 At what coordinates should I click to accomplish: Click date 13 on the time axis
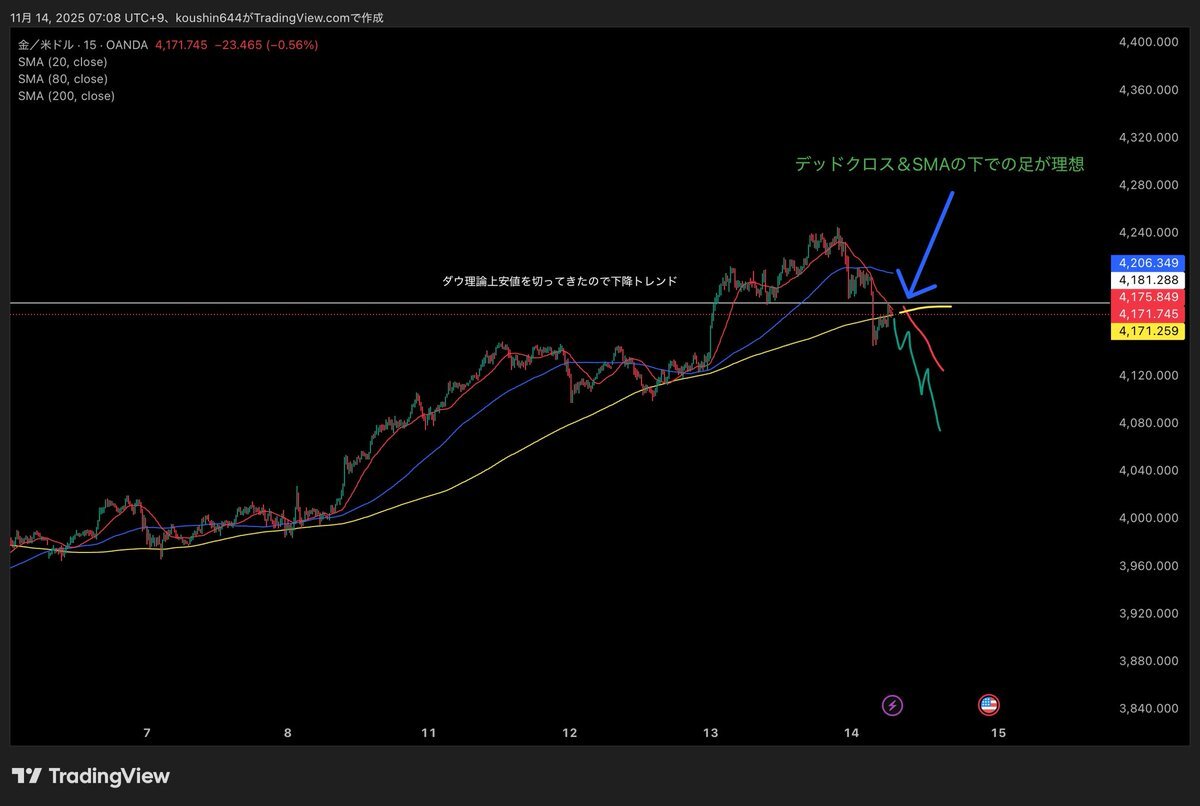point(711,733)
